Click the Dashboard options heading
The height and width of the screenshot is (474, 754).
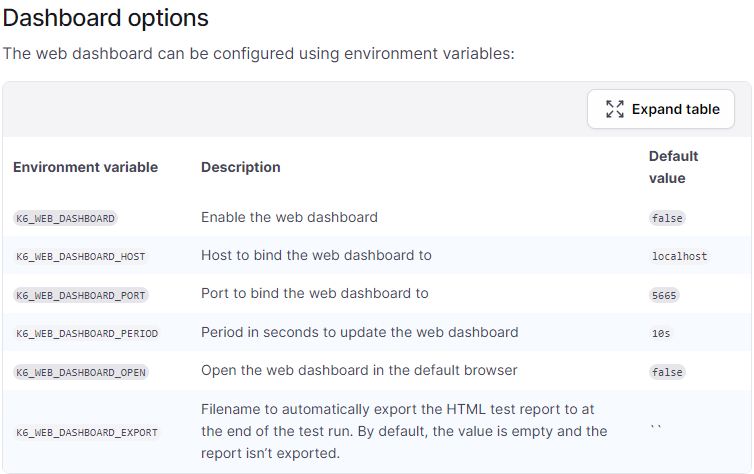tap(106, 18)
